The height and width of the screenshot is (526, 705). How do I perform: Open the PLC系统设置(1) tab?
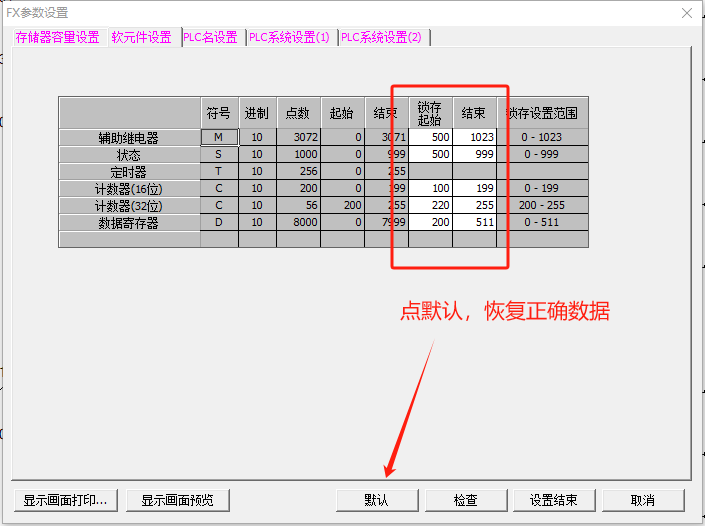[x=290, y=37]
